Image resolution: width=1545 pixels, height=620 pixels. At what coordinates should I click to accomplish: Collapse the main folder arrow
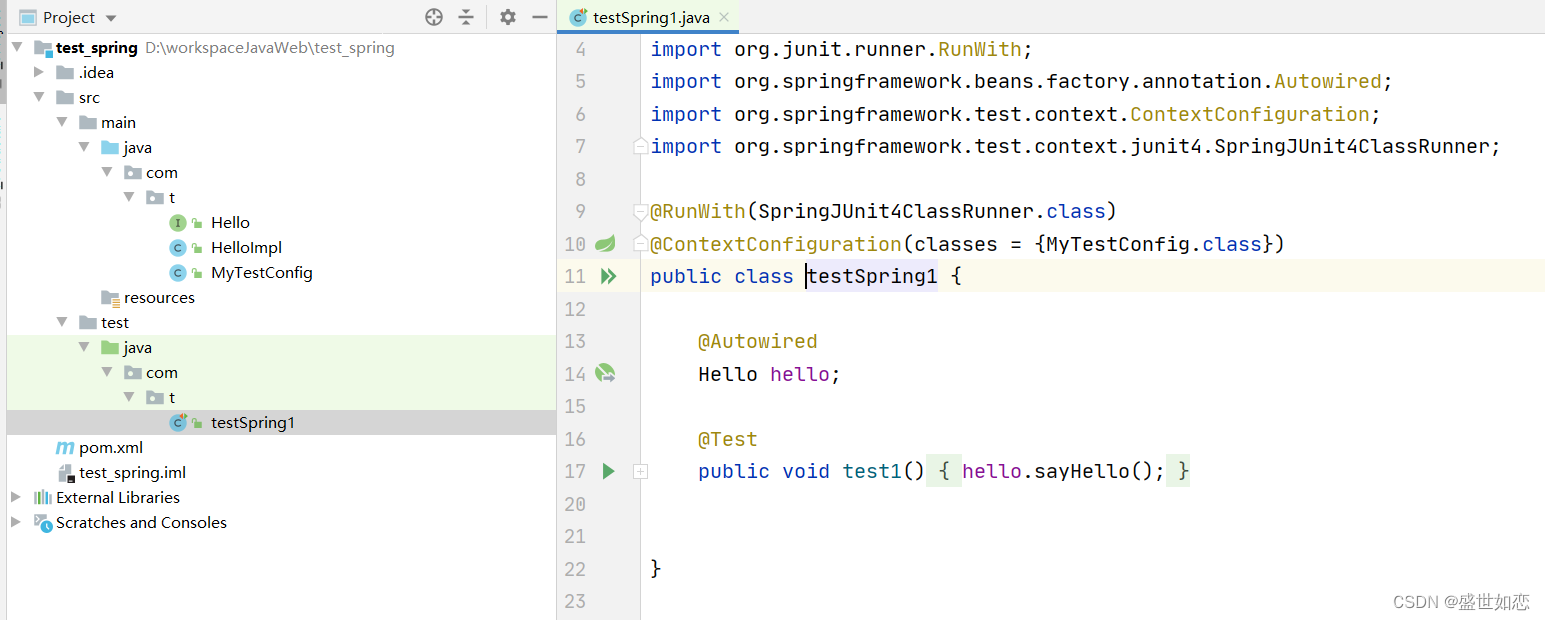click(62, 122)
